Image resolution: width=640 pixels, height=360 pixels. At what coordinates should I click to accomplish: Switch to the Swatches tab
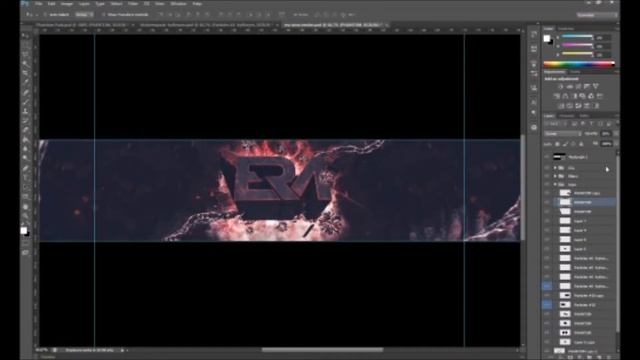(566, 29)
